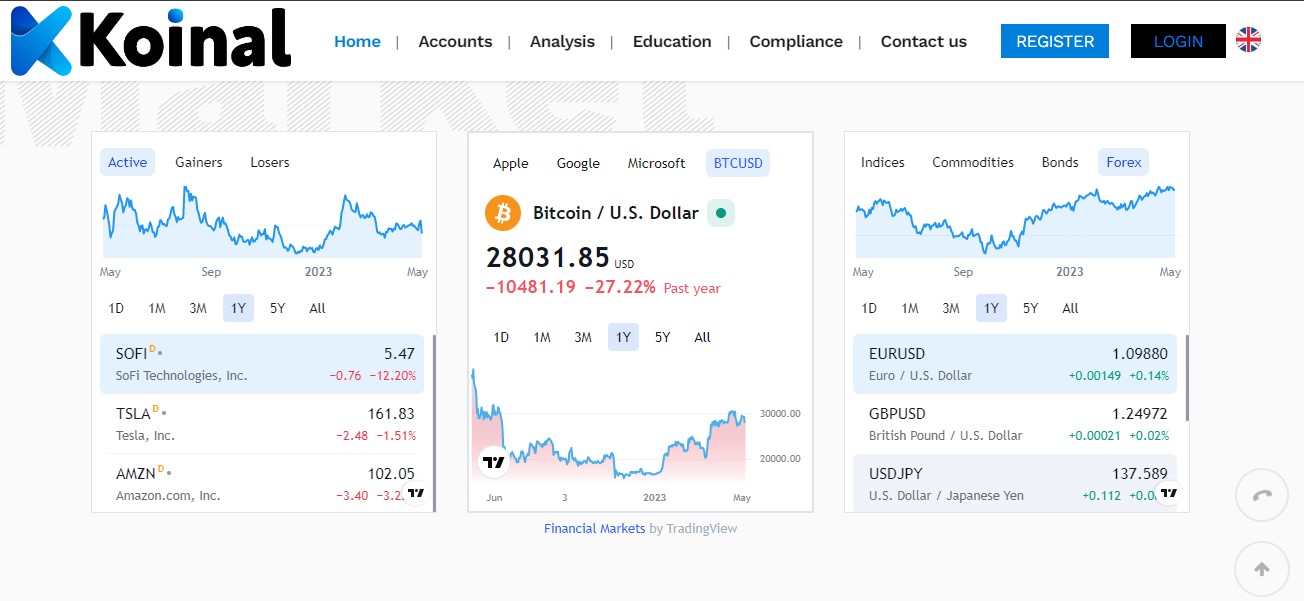Click TradingView logo in Forex widget
Image resolution: width=1304 pixels, height=601 pixels.
pyautogui.click(x=1168, y=493)
